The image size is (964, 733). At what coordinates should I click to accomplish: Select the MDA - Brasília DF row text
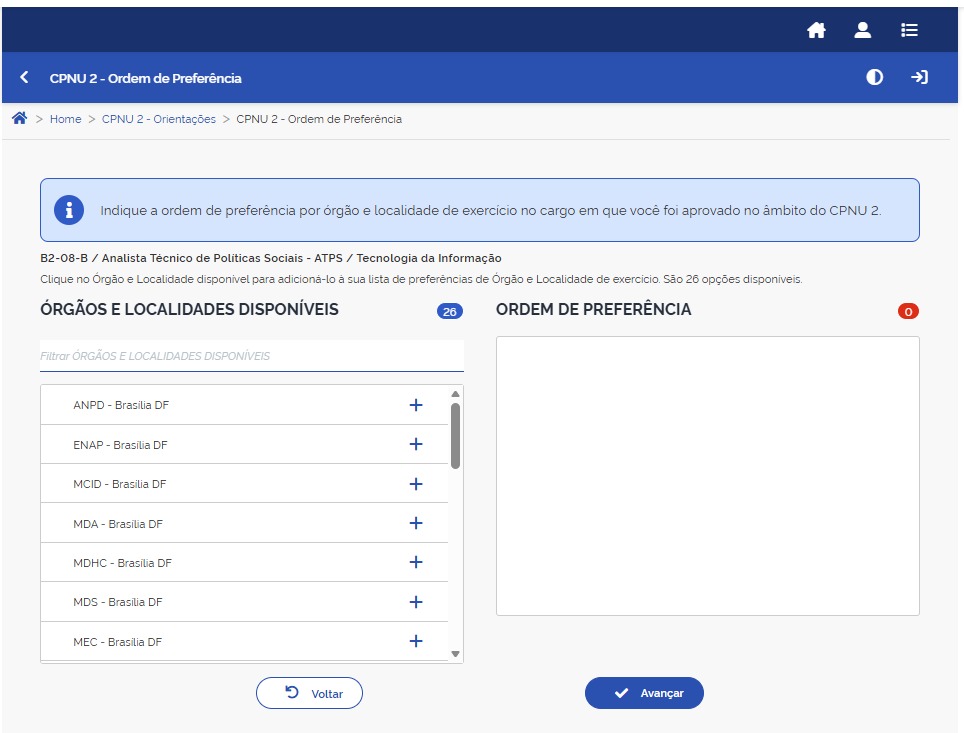click(x=117, y=525)
